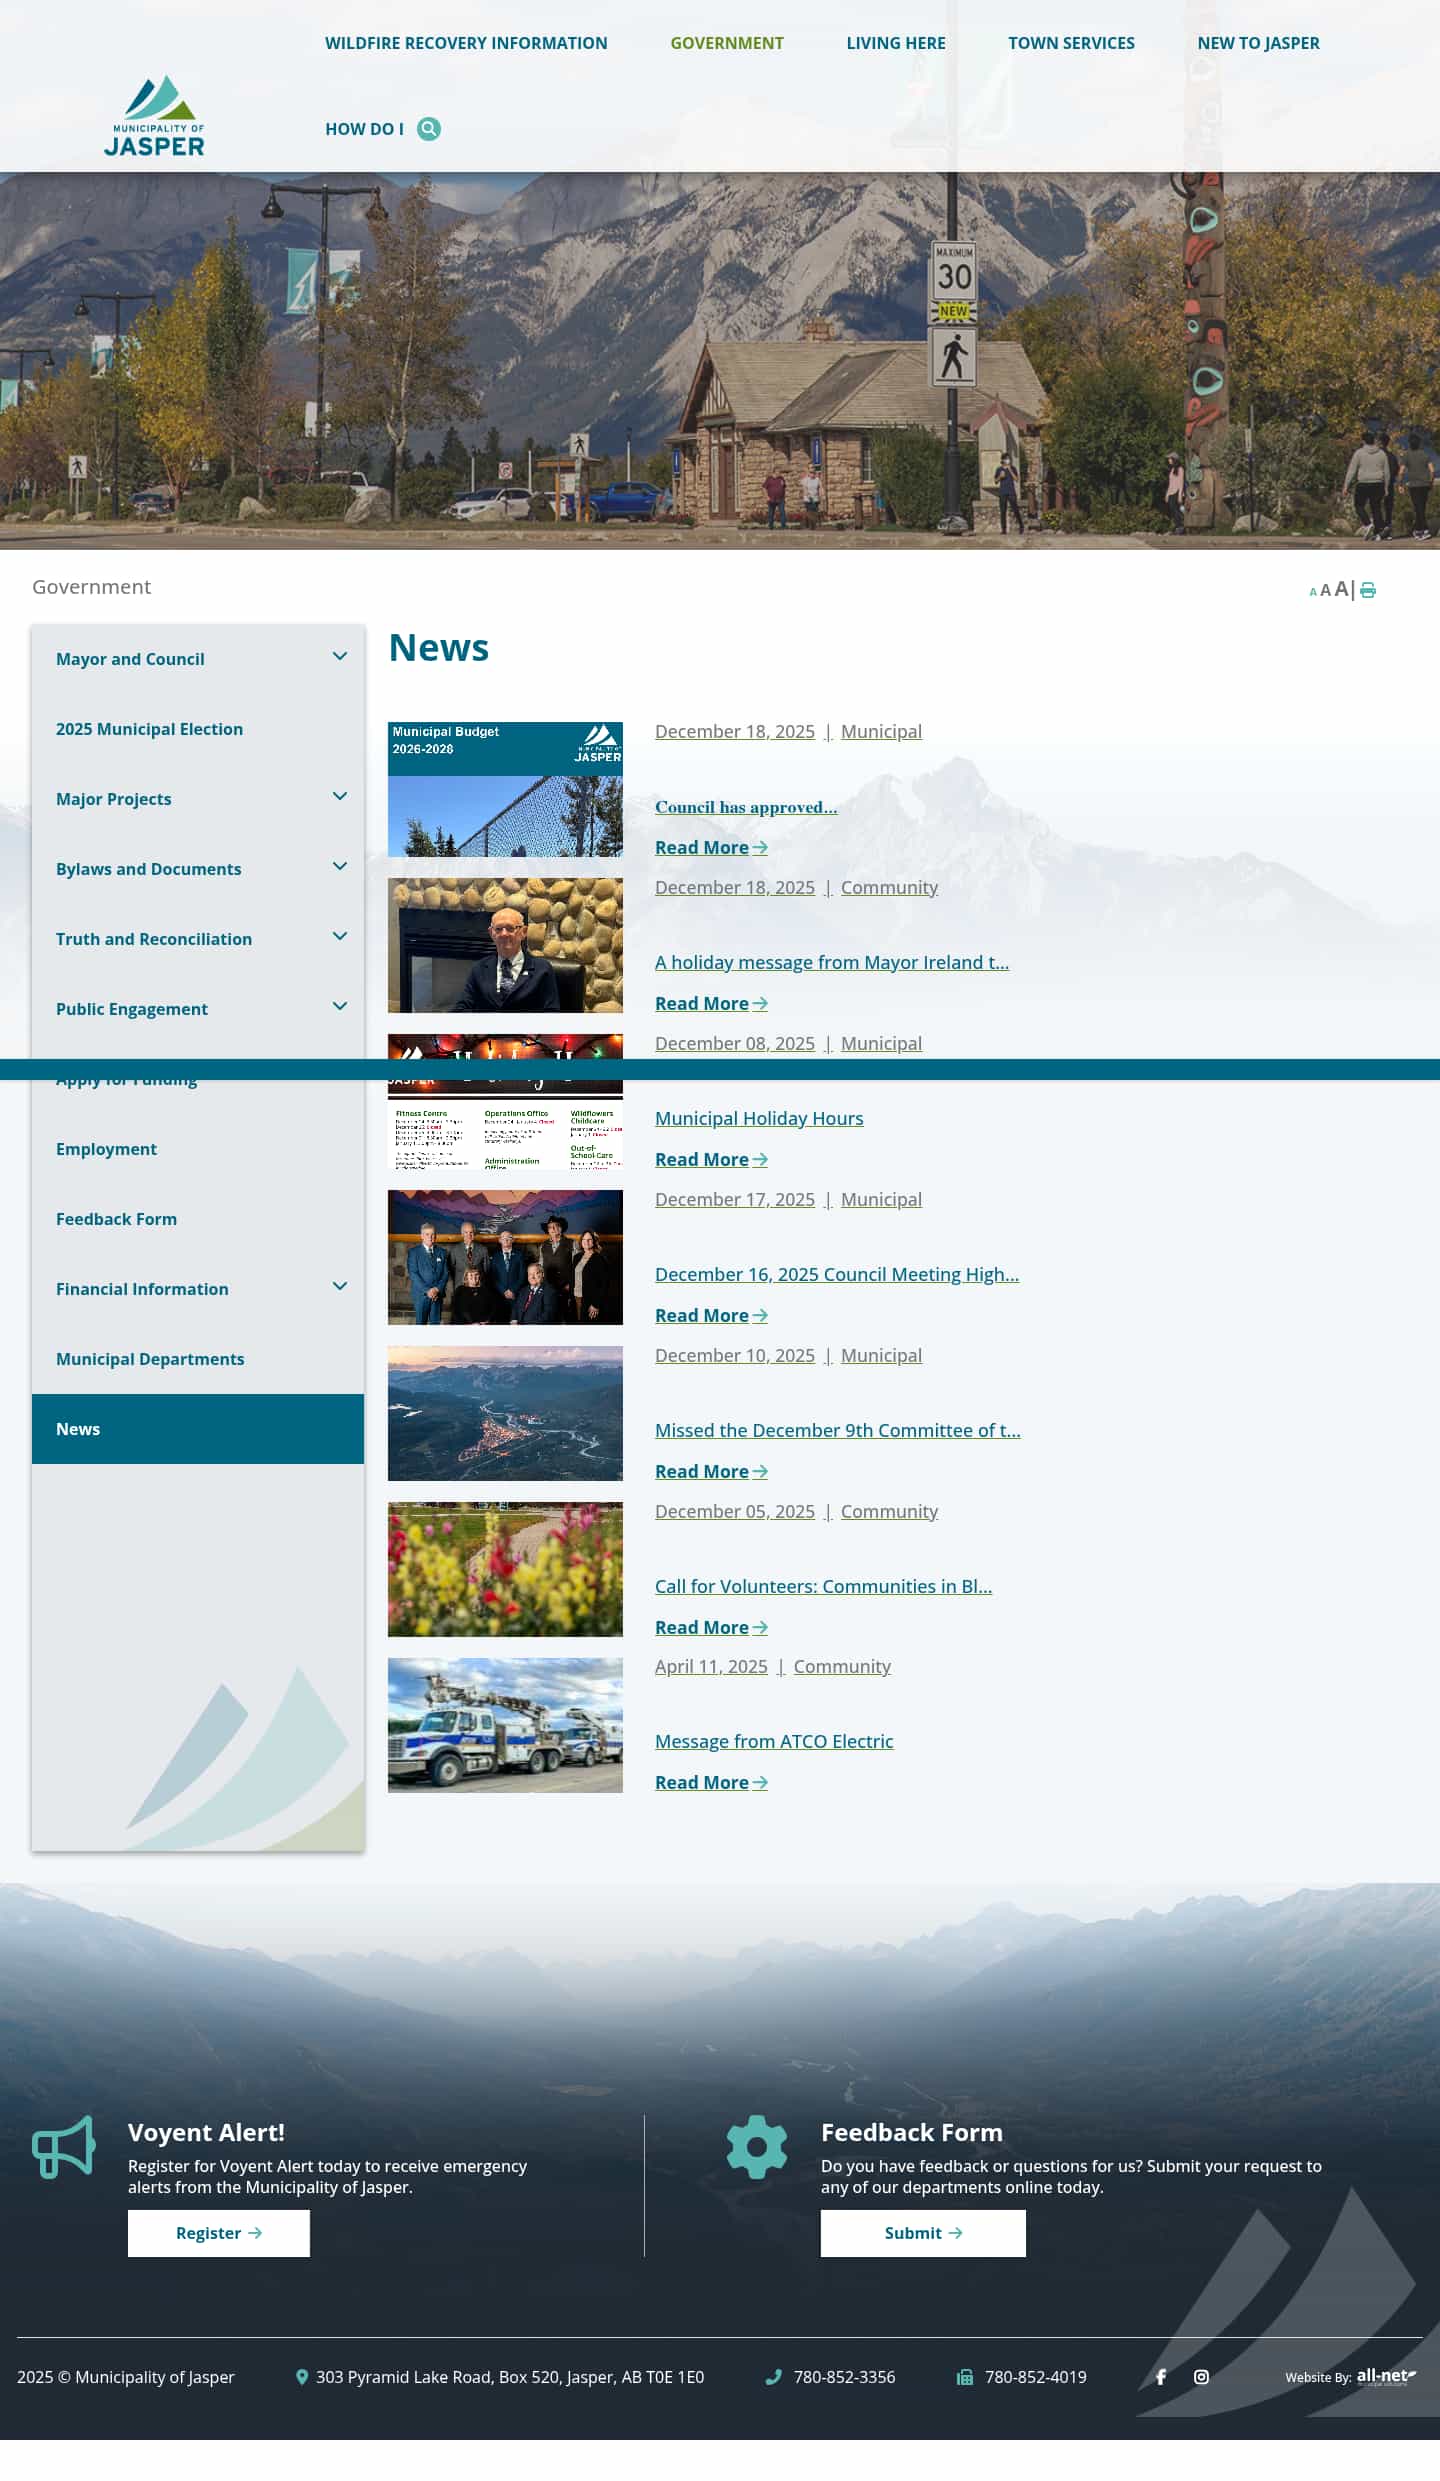Click the map pin address icon
1440x2481 pixels.
click(302, 2377)
